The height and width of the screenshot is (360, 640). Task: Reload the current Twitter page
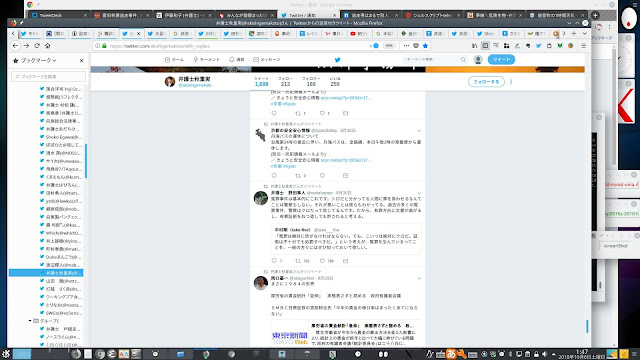tap(37, 46)
